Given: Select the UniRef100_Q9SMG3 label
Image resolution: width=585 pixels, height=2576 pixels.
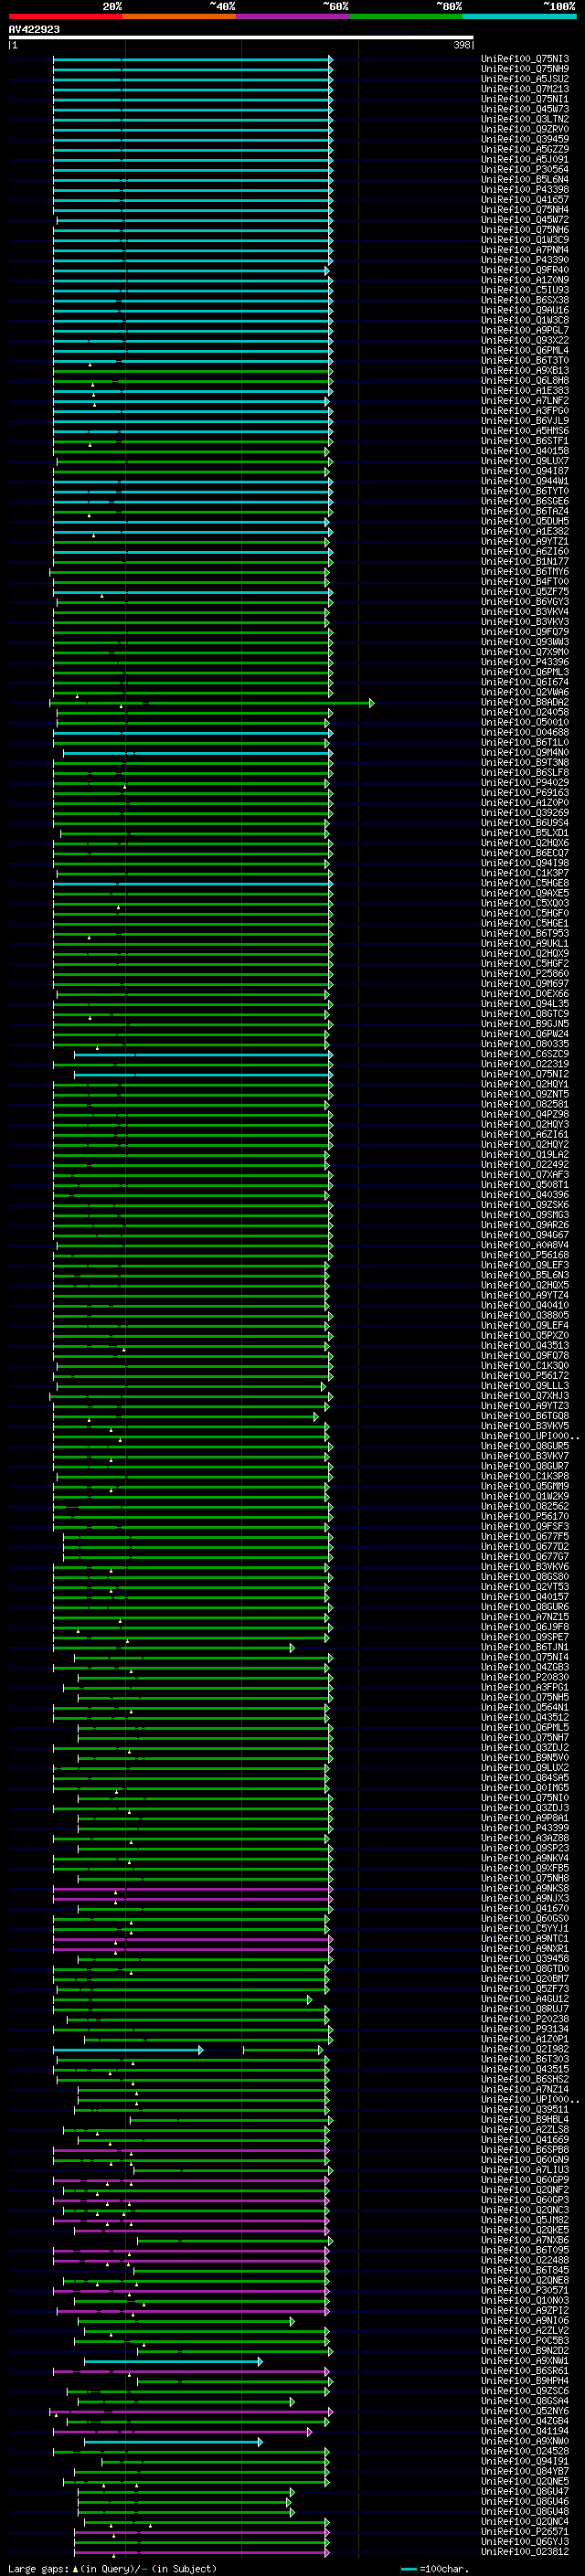Looking at the screenshot, I should (x=525, y=1214).
